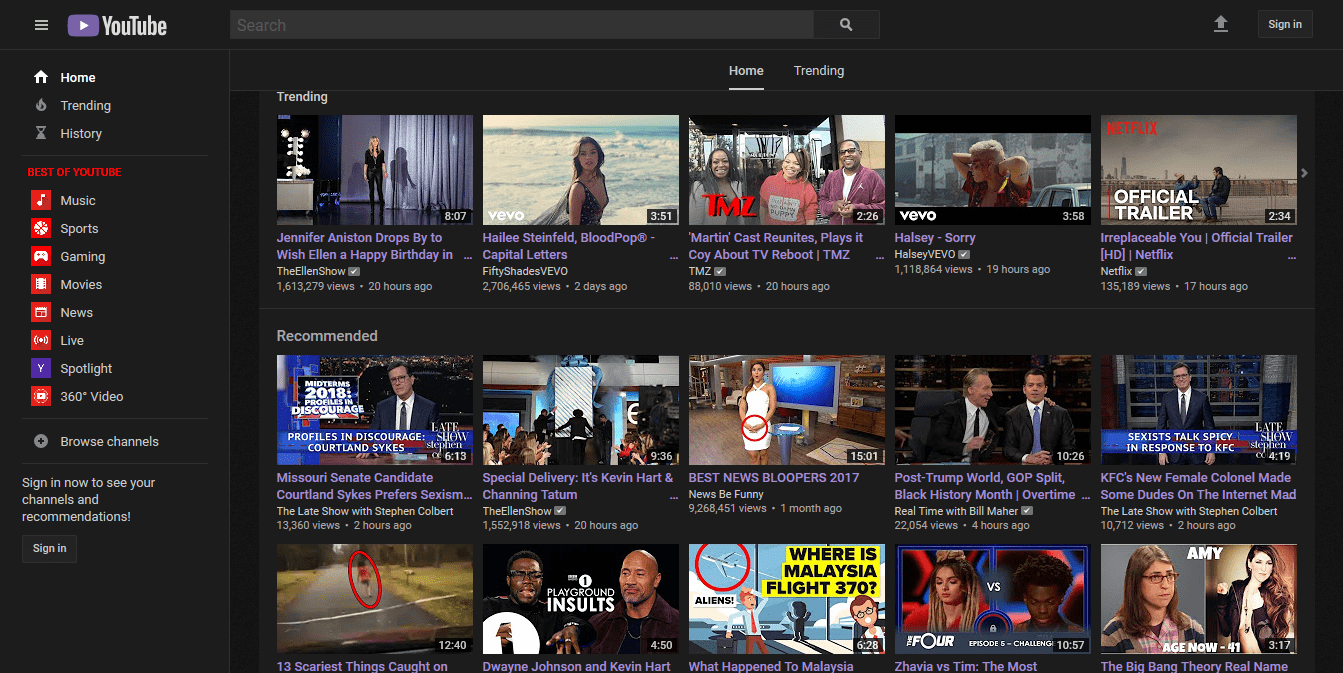
Task: Select Trending in the sidebar
Action: (86, 105)
